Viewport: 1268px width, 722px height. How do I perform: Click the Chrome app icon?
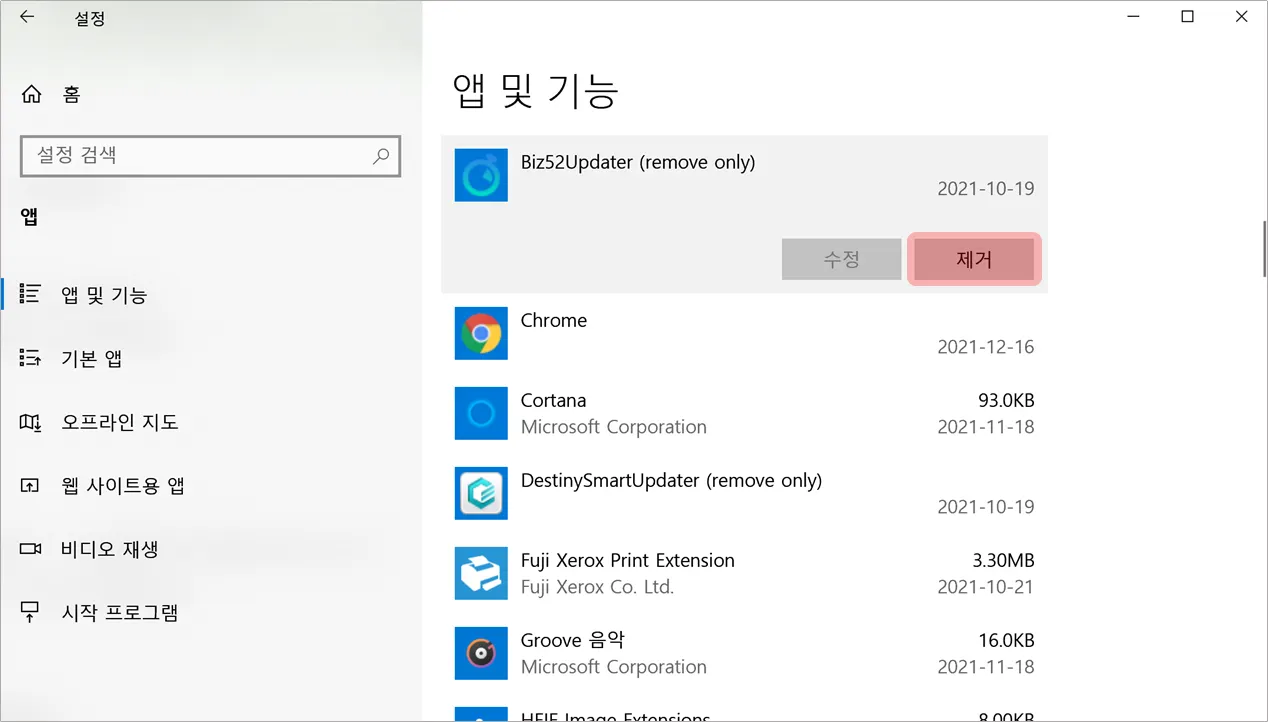coord(481,333)
